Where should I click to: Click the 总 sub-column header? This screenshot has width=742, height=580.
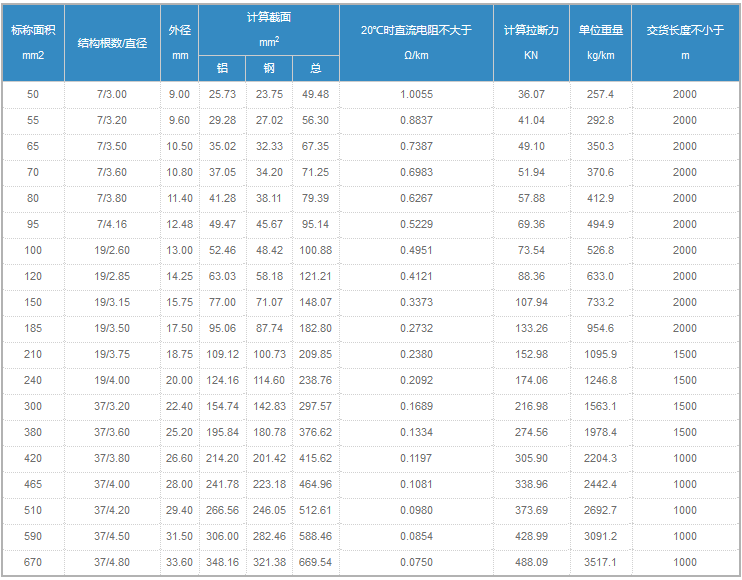316,69
